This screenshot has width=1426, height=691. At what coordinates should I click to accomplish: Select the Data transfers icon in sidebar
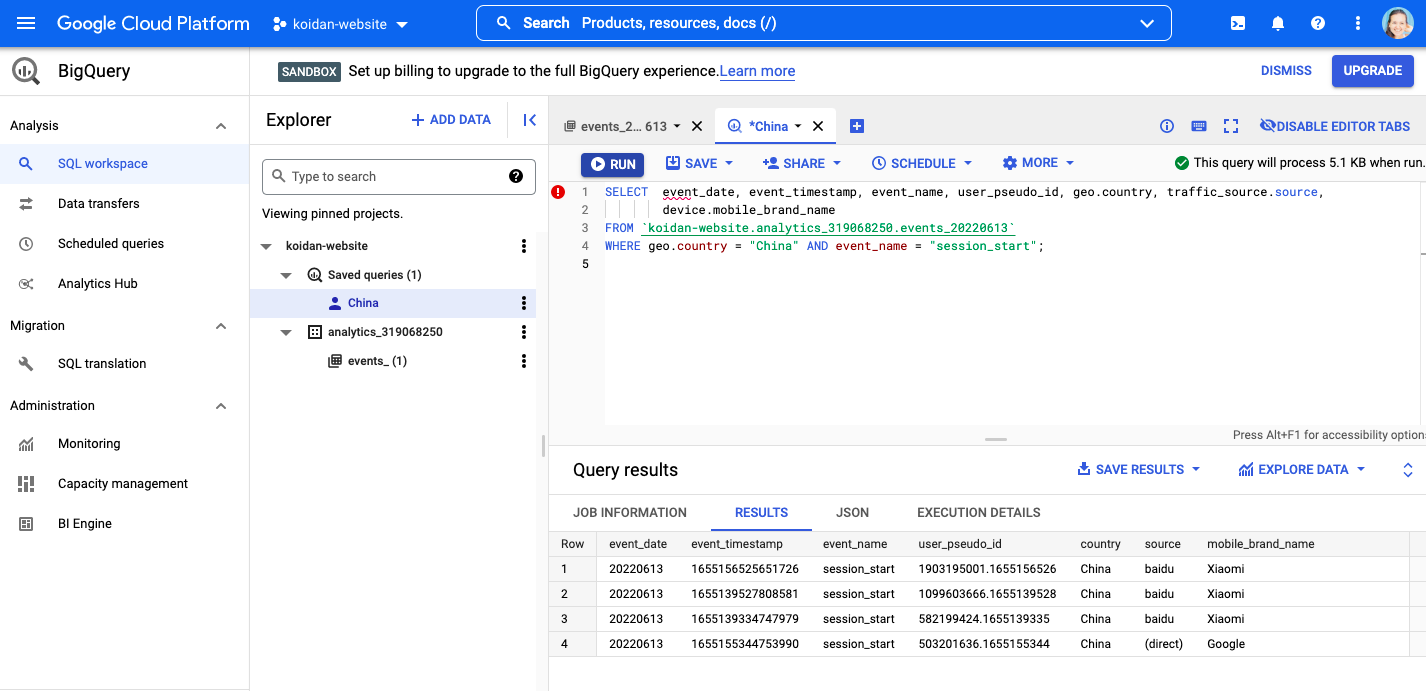point(26,203)
